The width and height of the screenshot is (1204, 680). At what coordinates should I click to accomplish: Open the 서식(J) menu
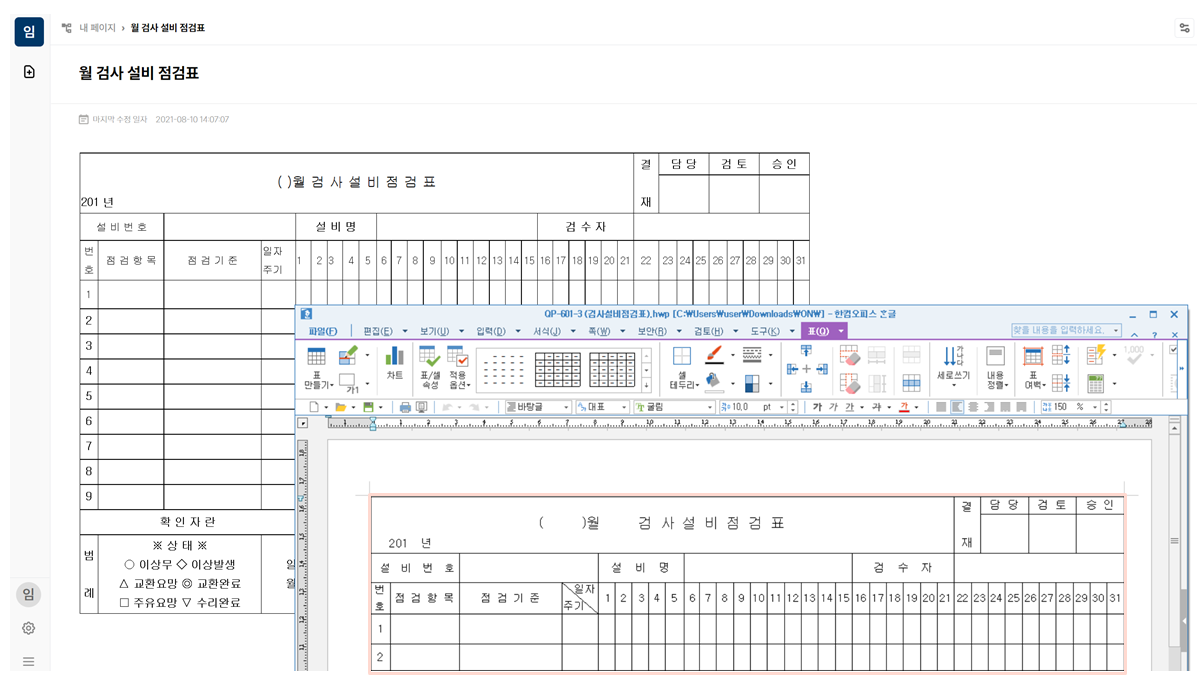click(546, 331)
